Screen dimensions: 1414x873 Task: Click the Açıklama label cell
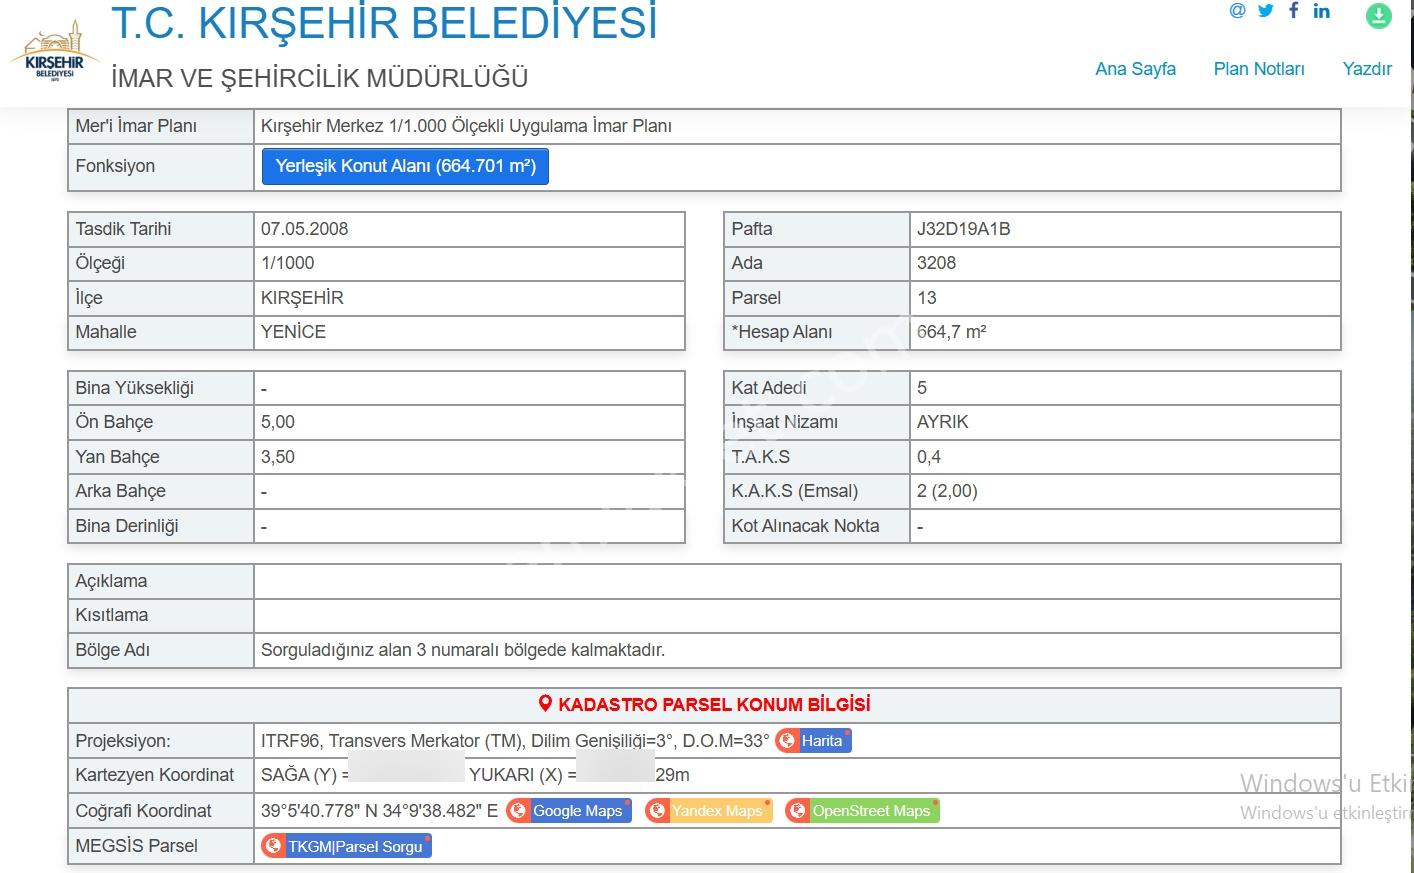(x=161, y=581)
